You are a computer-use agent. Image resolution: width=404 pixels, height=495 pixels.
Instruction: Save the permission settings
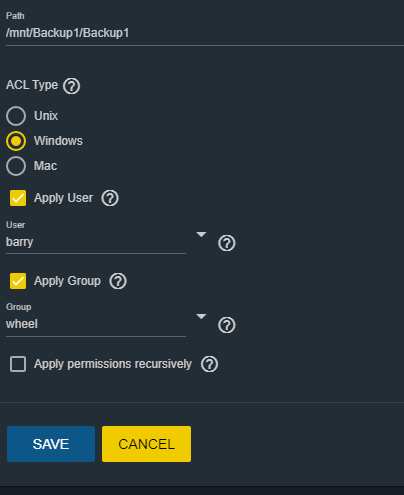51,444
